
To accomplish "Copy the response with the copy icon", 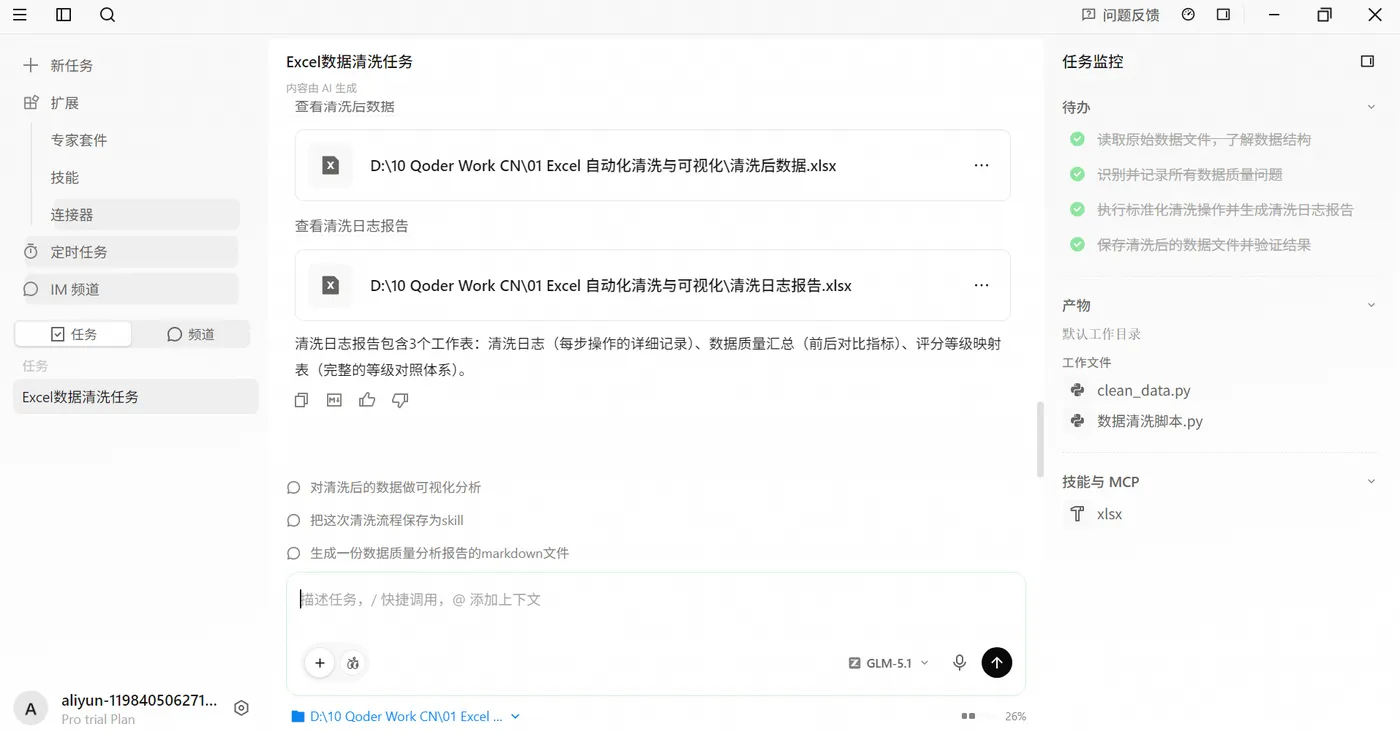I will click(301, 400).
